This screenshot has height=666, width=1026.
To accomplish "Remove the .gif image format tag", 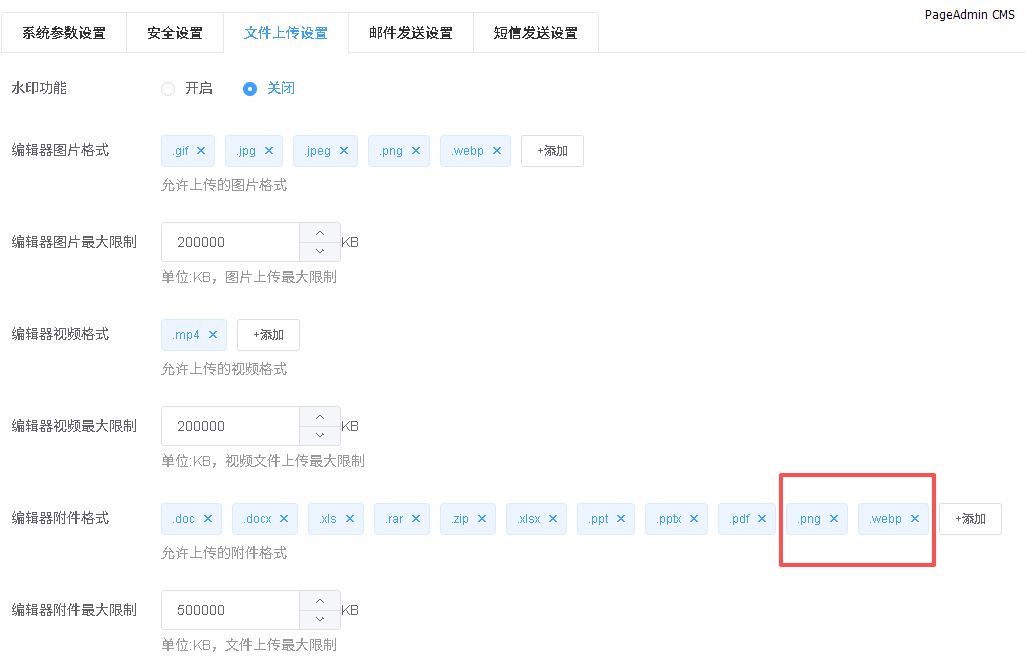I will pos(201,151).
